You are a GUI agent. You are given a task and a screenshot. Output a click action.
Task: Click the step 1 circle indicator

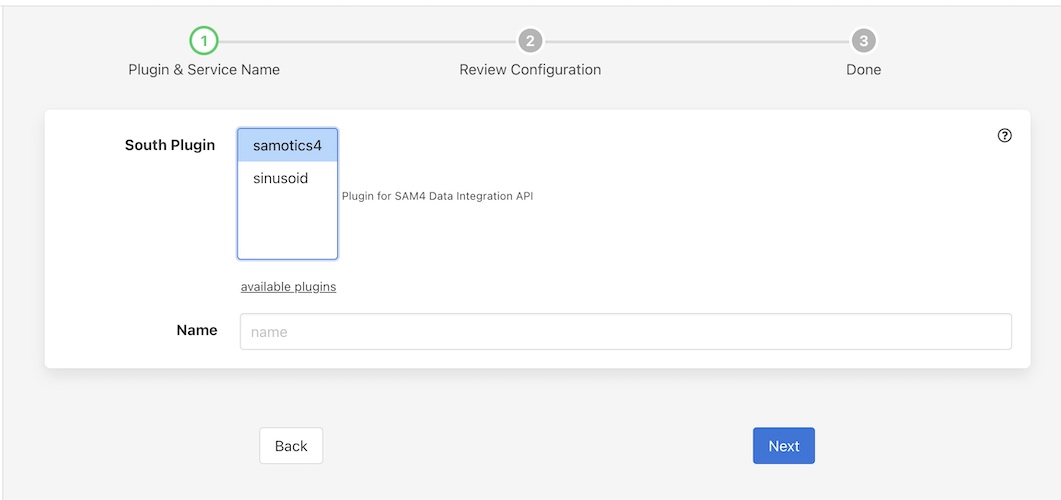point(204,41)
